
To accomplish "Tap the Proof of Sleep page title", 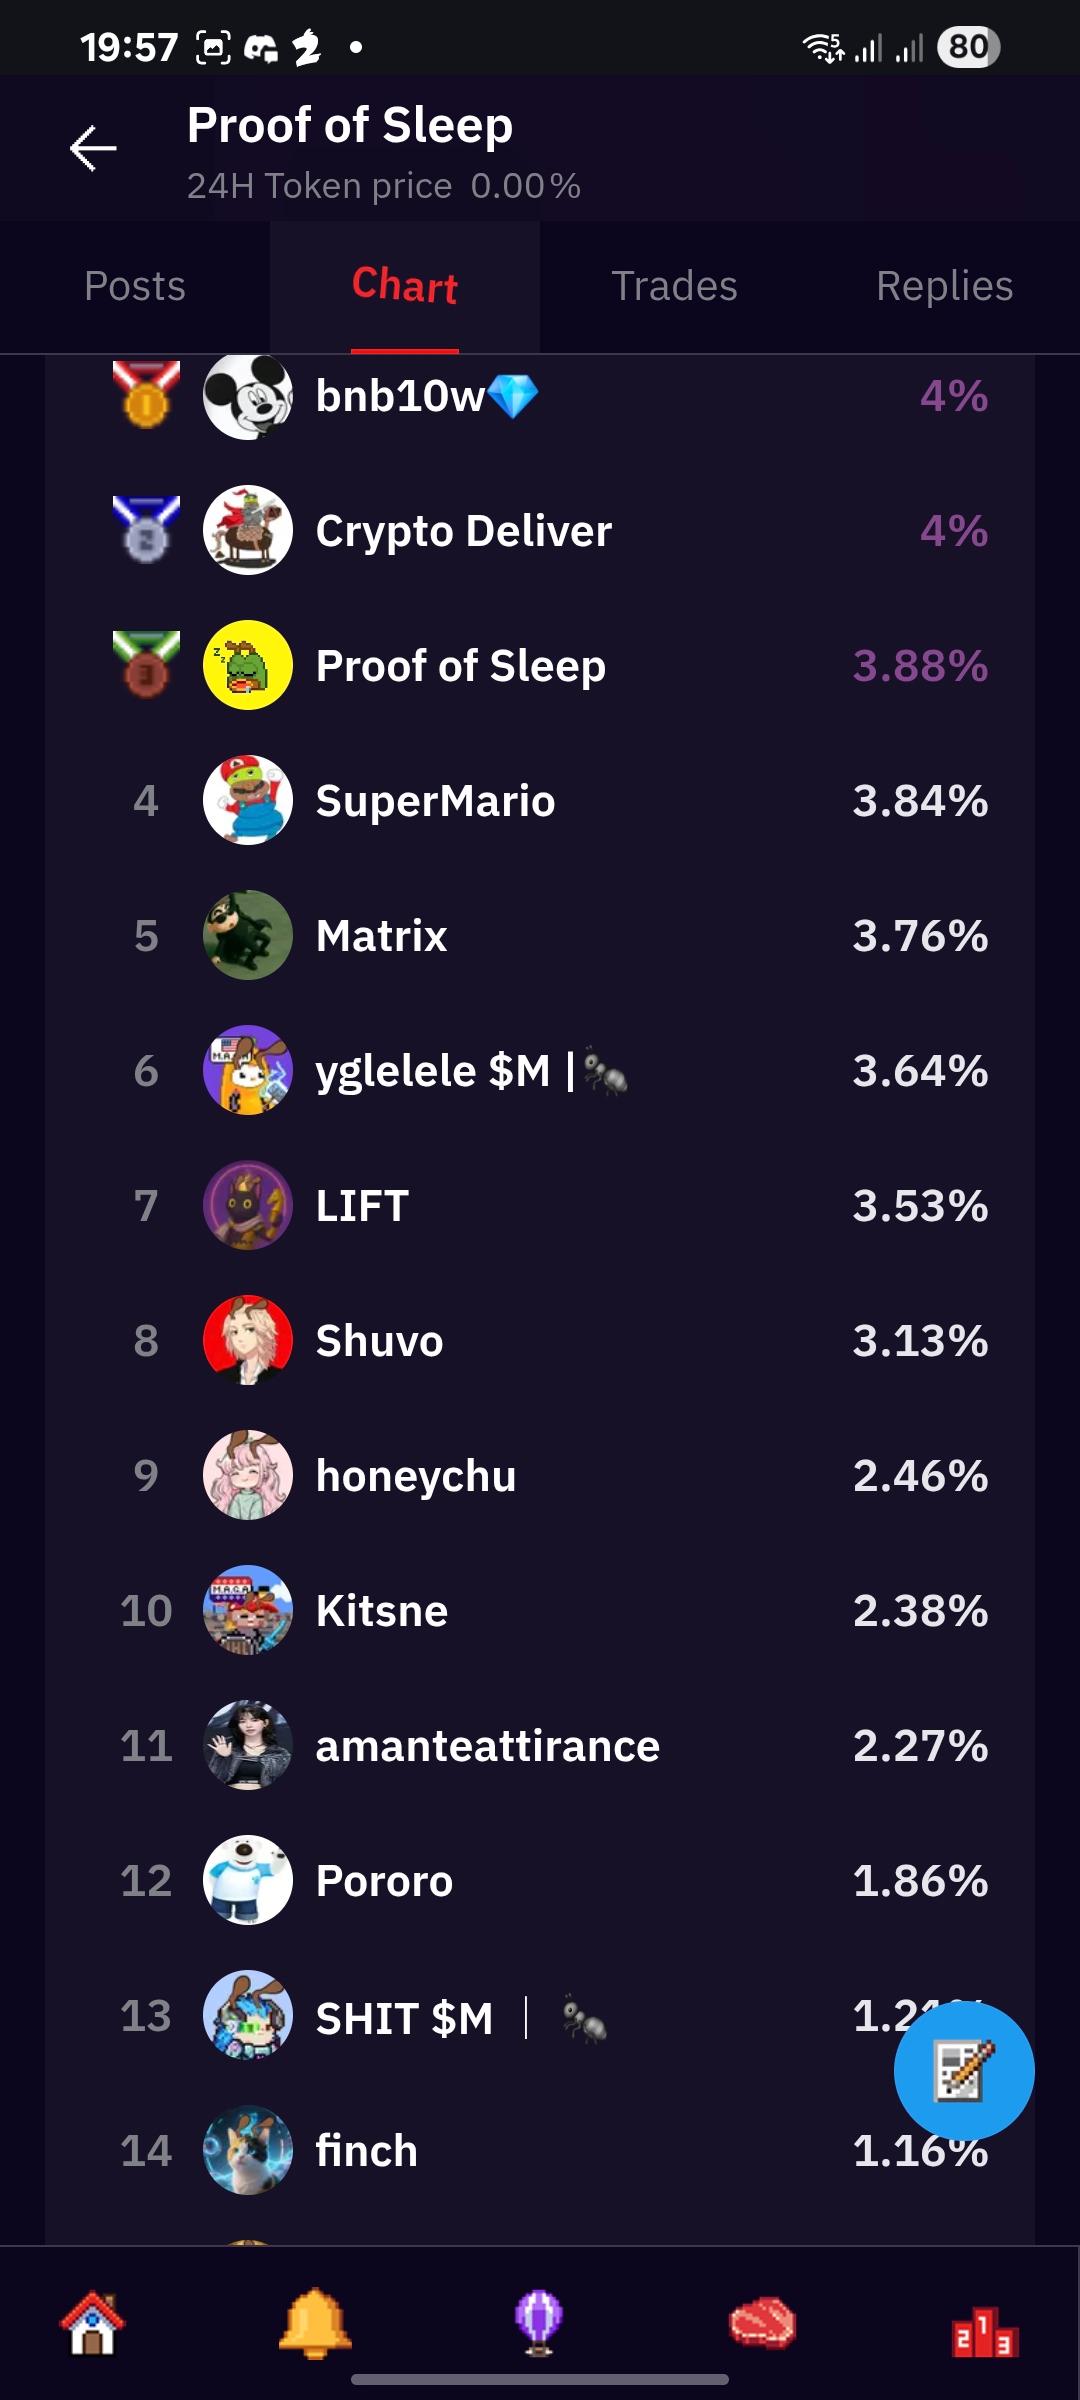I will [x=350, y=126].
